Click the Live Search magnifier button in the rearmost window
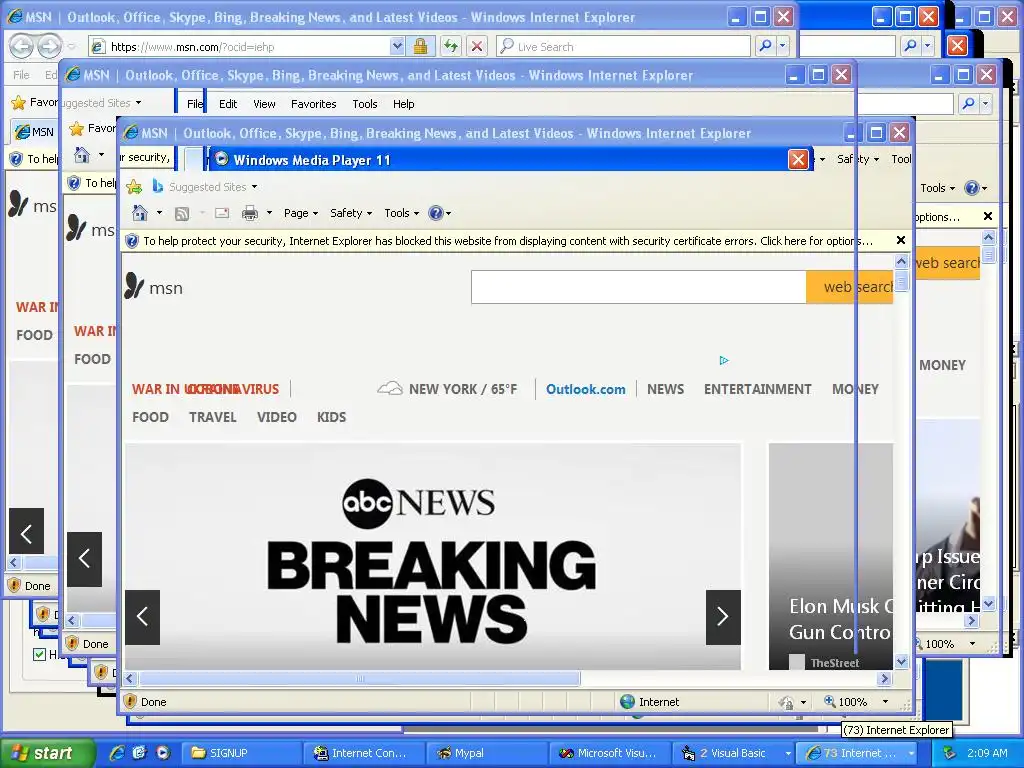 (765, 46)
